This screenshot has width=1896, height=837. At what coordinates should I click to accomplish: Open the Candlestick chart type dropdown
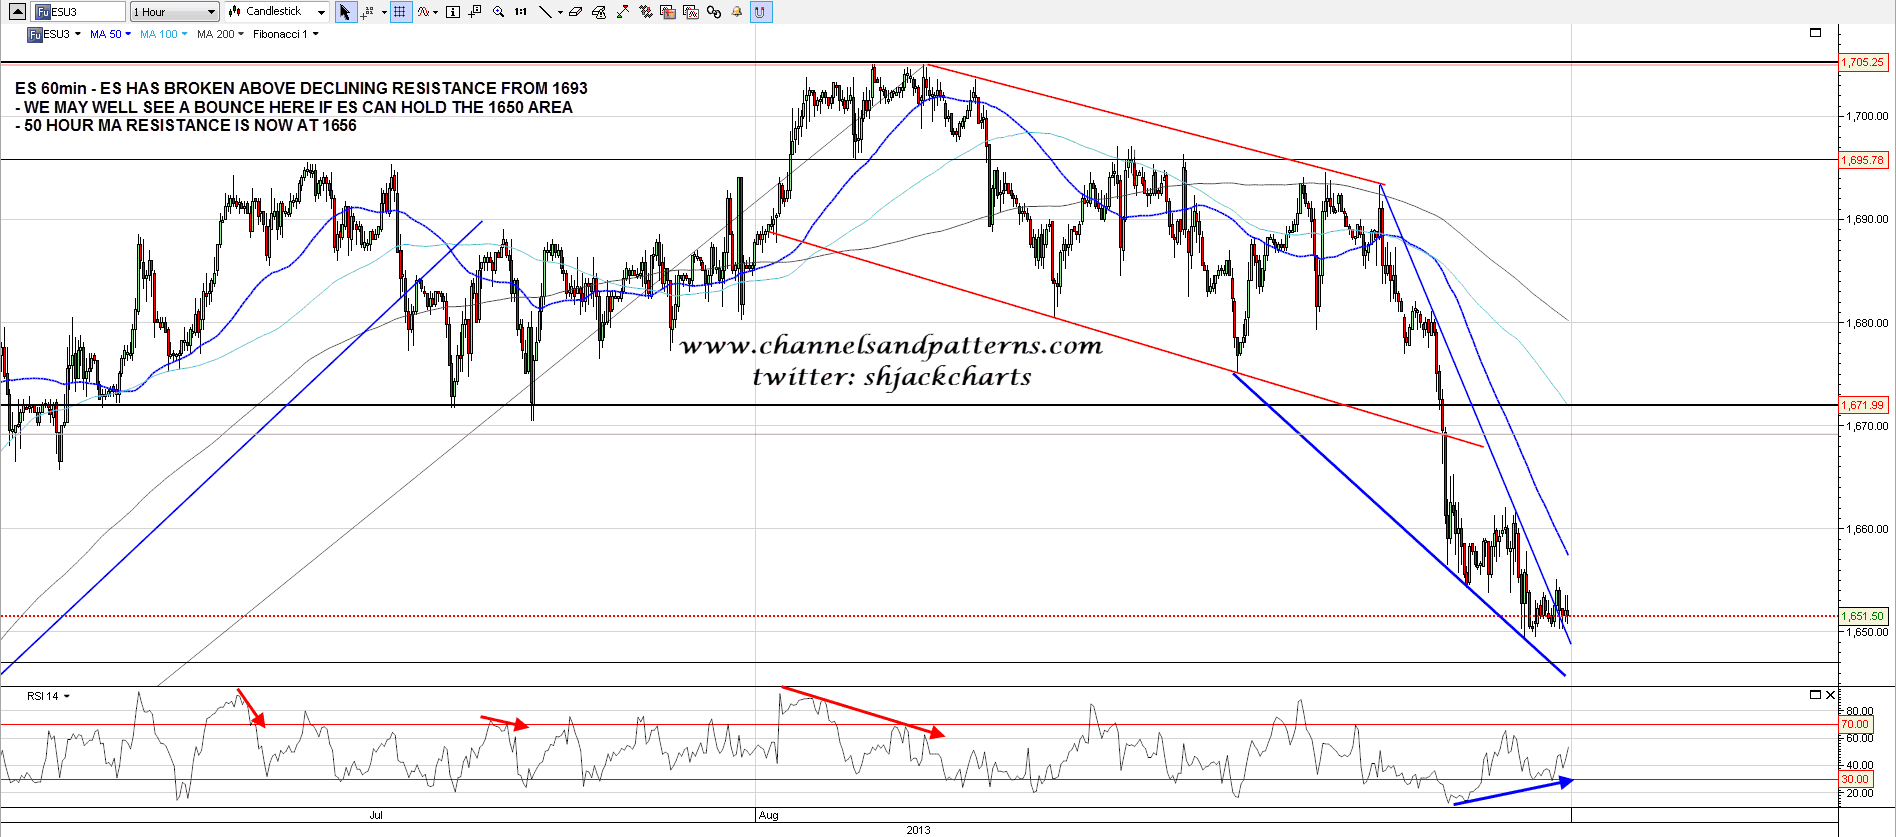[277, 12]
